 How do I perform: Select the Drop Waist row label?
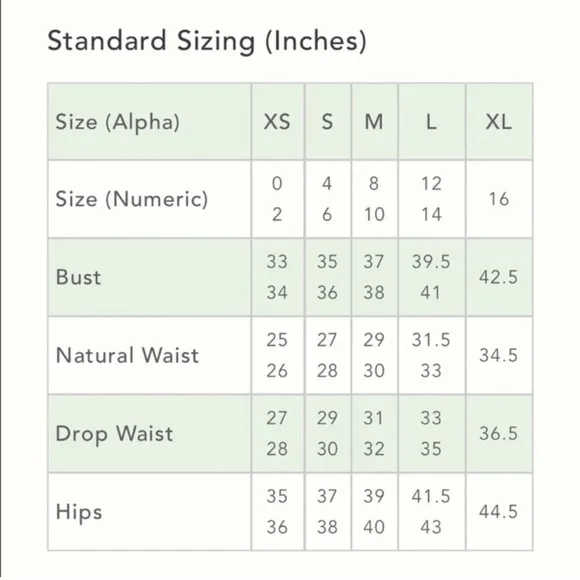pos(114,434)
